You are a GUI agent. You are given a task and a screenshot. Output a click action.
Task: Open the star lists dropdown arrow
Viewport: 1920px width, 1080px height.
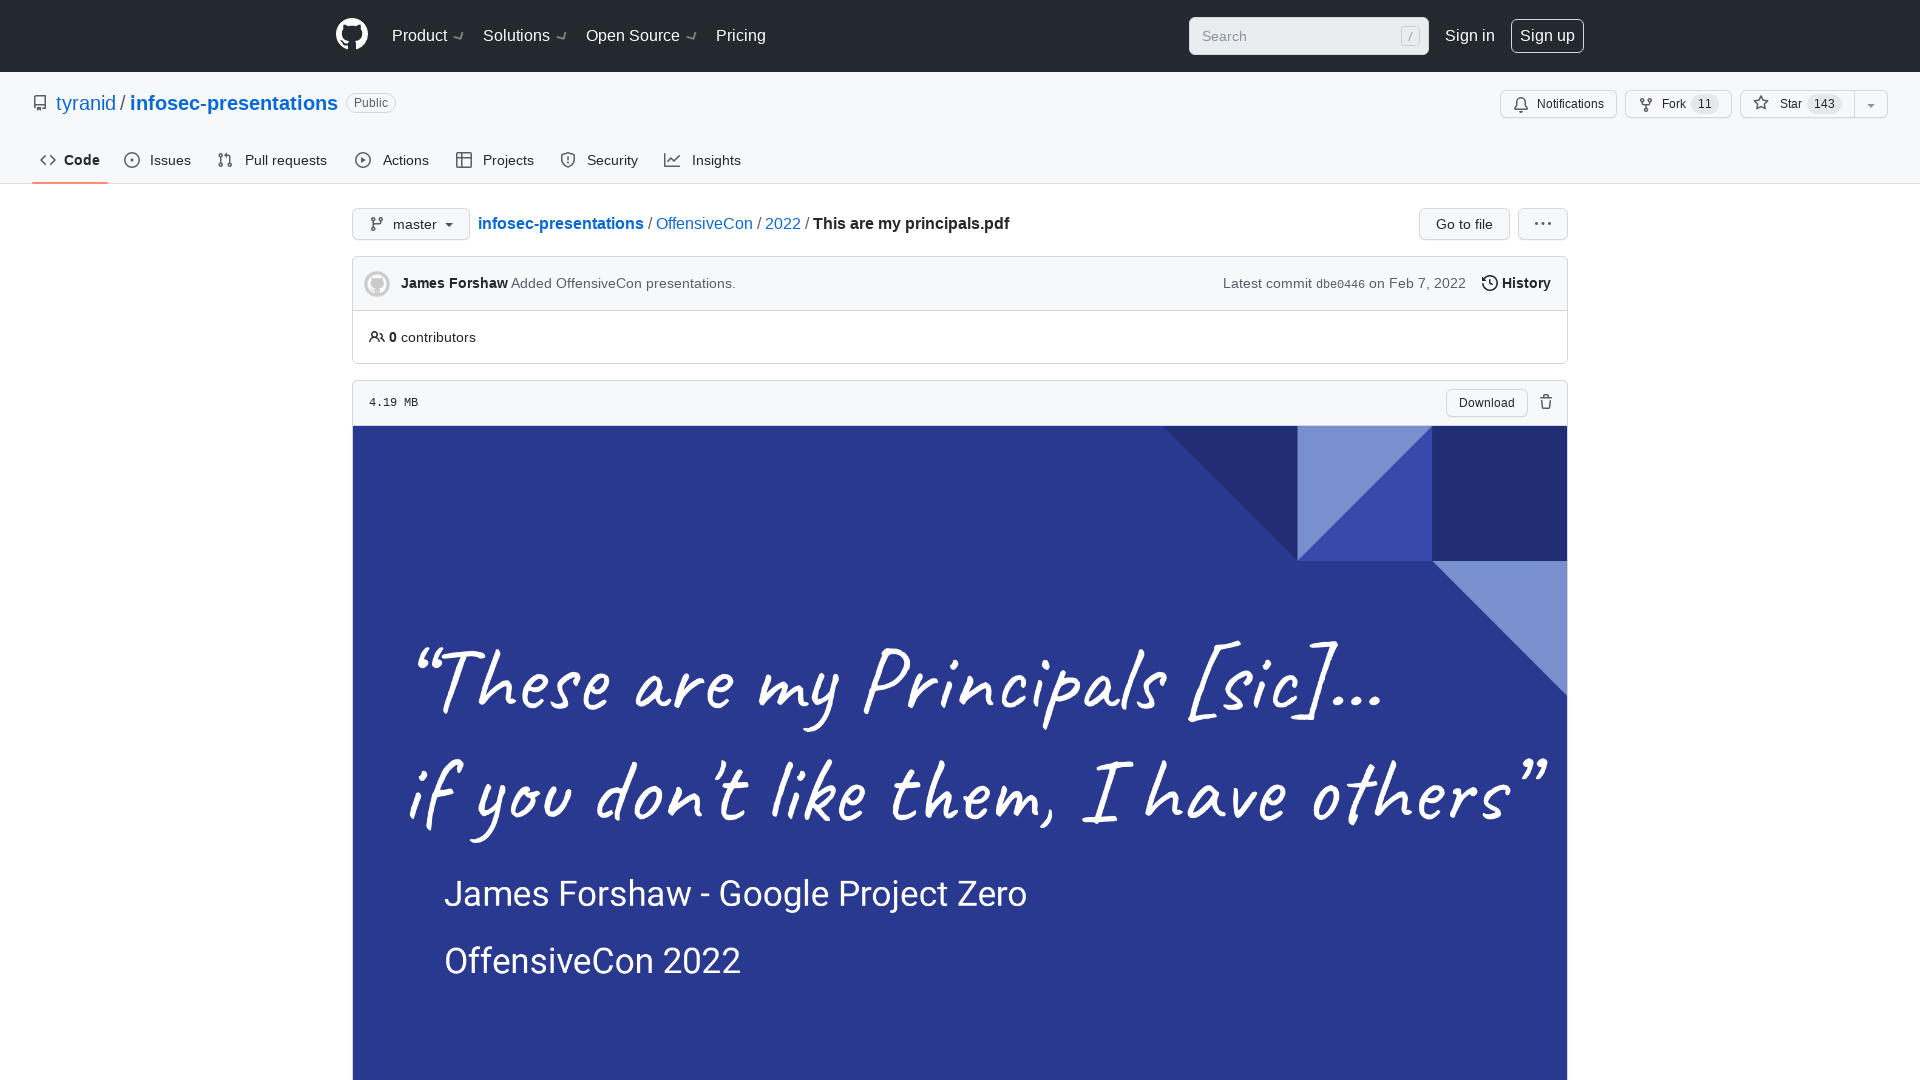(x=1871, y=104)
